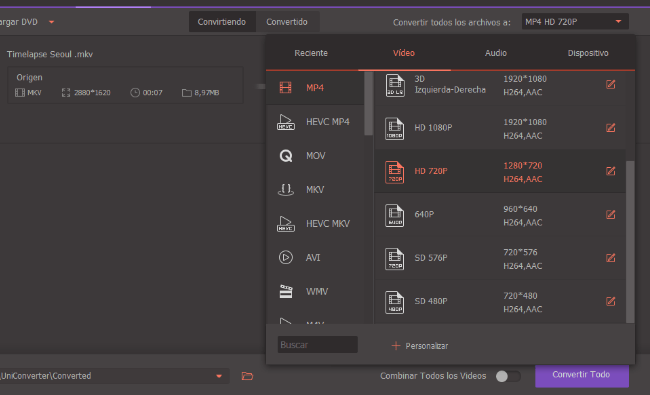The image size is (650, 395).
Task: Open the Convirtiendo tab
Action: (x=222, y=22)
